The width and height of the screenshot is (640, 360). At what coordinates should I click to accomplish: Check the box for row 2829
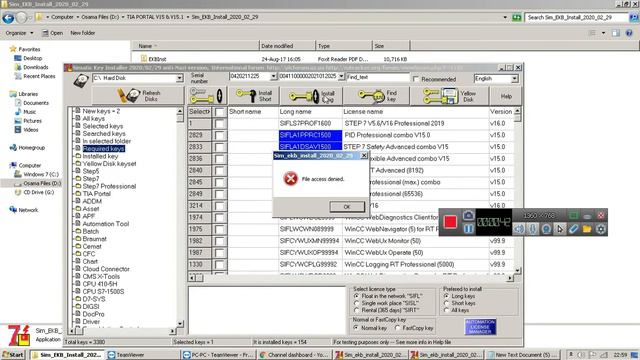point(220,135)
